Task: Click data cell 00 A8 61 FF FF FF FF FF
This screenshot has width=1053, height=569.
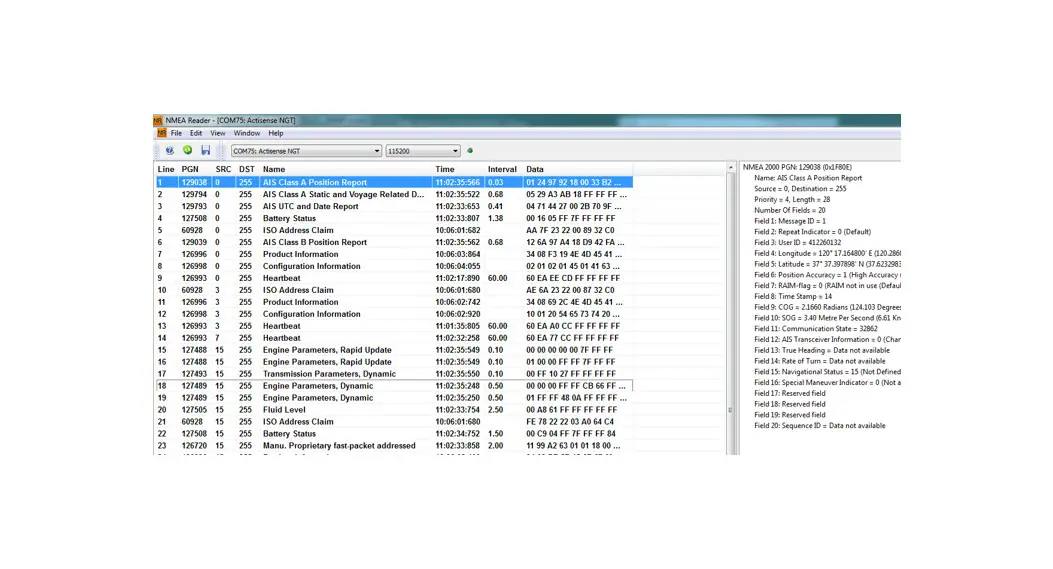Action: pos(571,410)
